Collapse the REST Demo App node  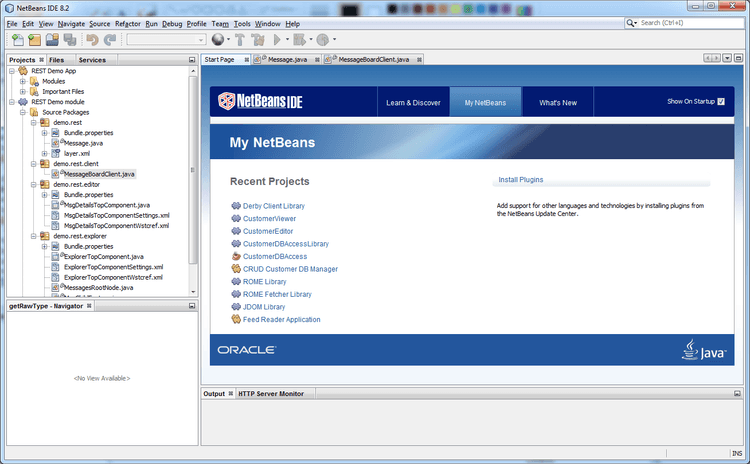tap(11, 71)
